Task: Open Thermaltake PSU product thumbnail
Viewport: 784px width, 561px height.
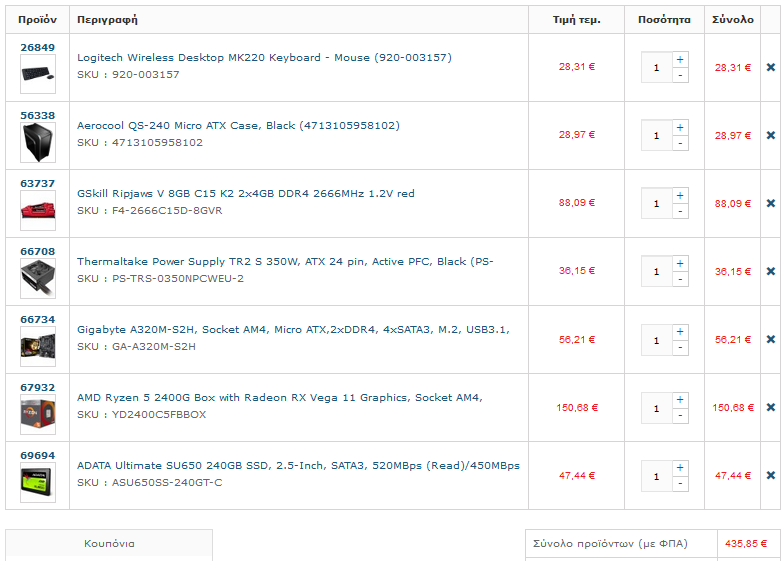Action: [38, 278]
